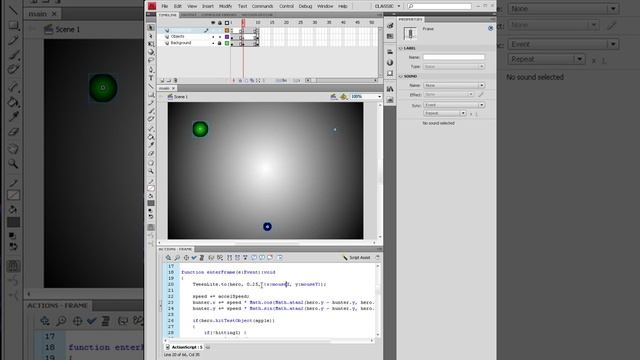Open the Modify menu
This screenshot has height=360, width=640.
pos(225,6)
